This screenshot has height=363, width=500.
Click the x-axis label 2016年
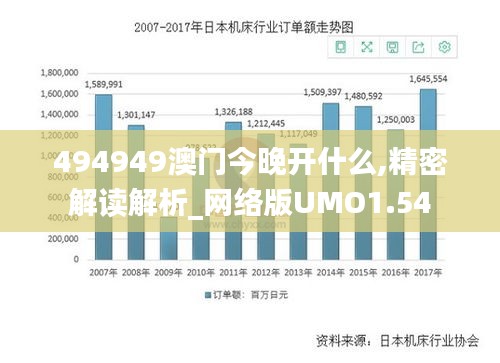pos(395,273)
